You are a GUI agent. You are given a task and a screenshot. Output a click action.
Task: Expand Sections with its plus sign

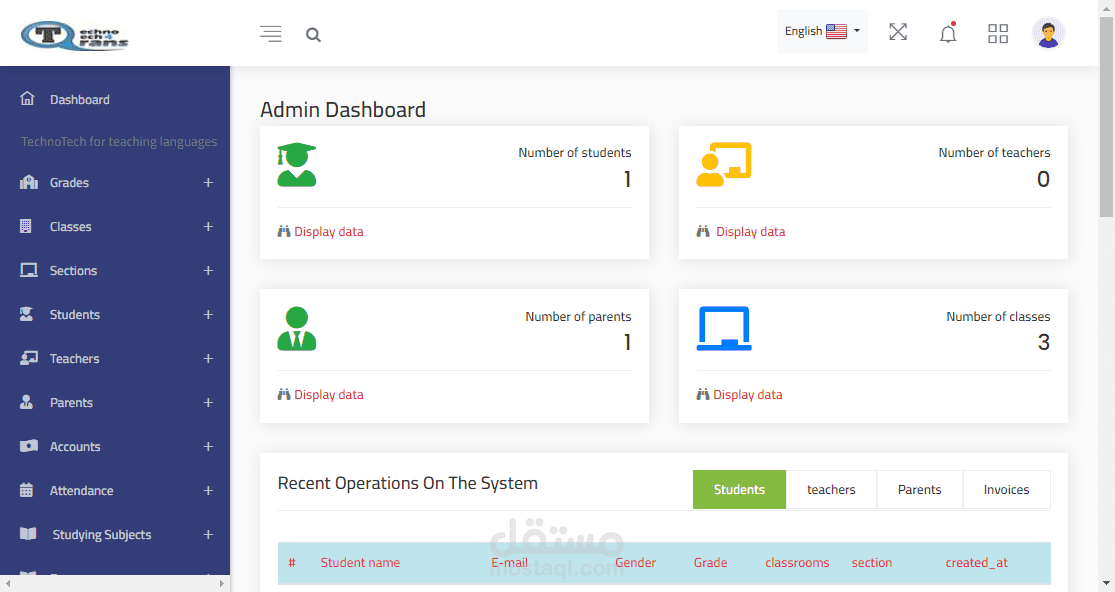coord(208,271)
